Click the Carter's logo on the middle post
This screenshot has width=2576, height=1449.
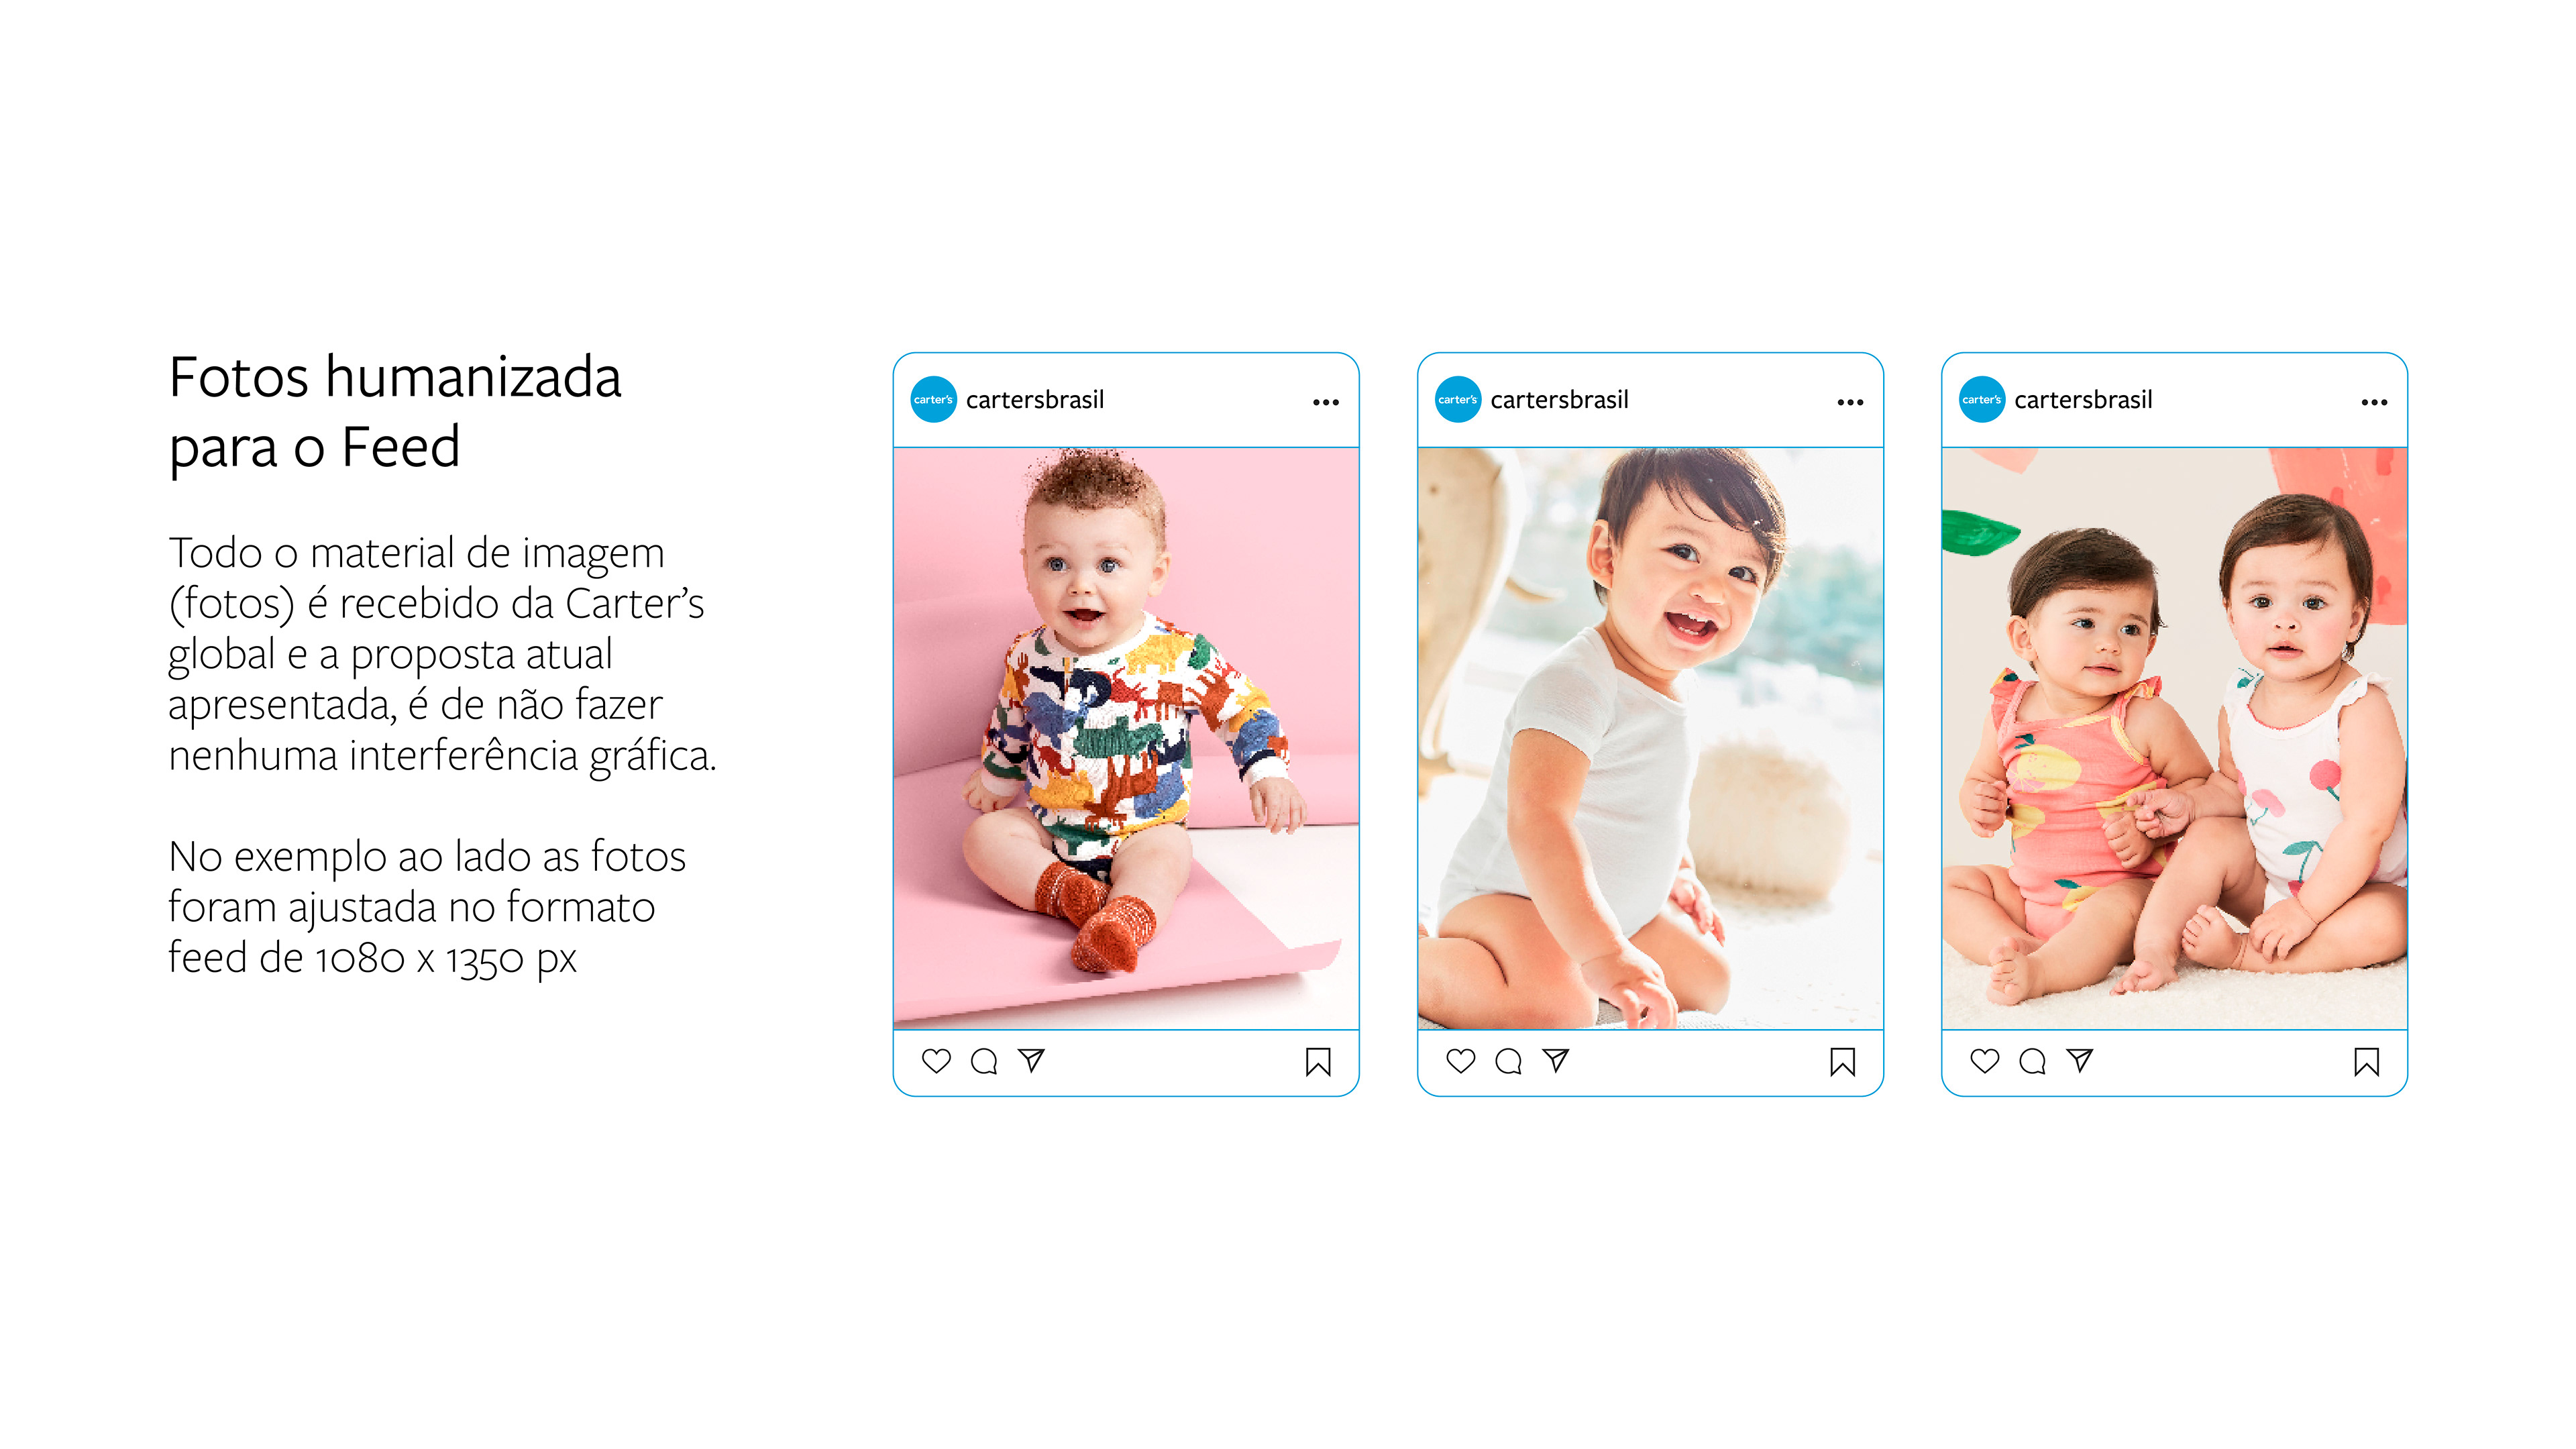click(1458, 400)
